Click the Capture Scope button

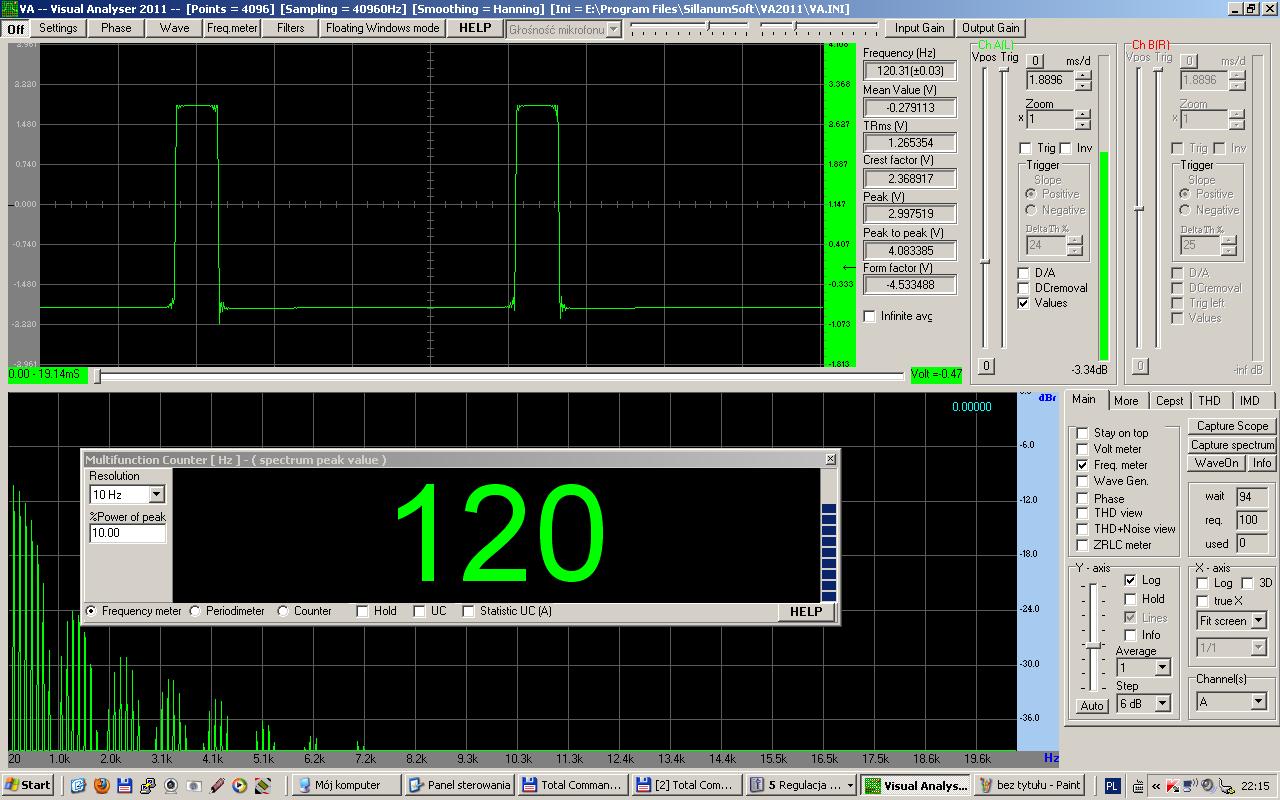(1232, 426)
